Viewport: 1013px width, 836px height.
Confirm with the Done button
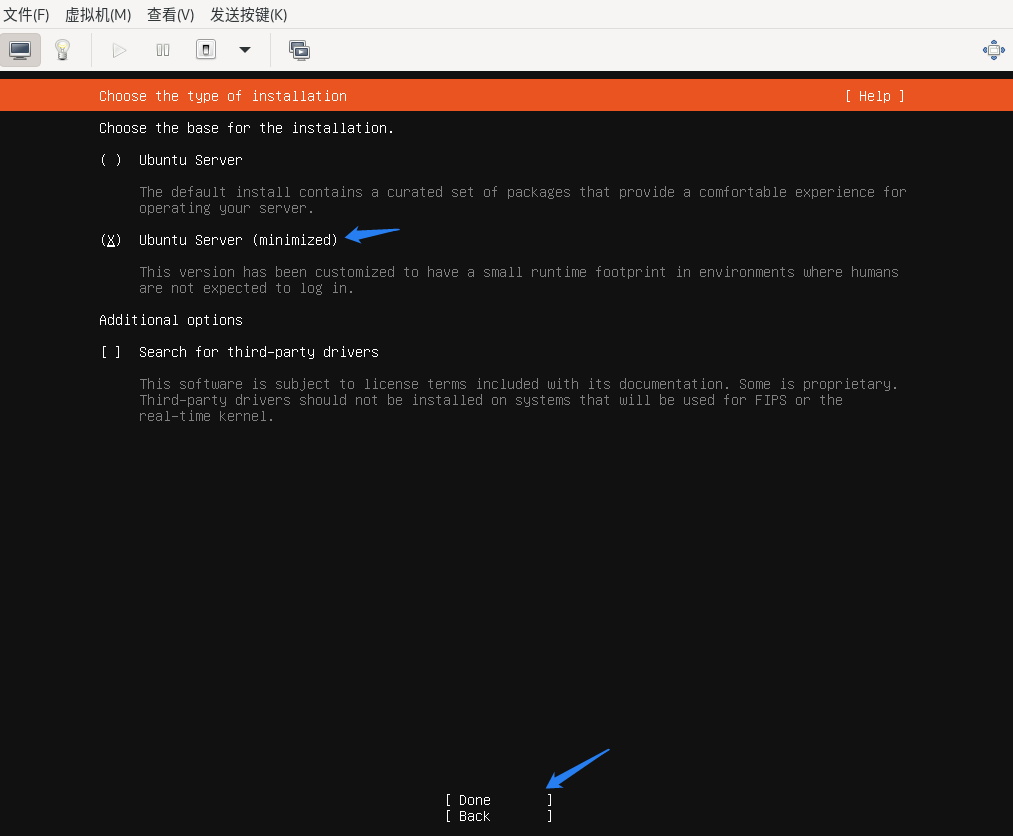click(499, 800)
